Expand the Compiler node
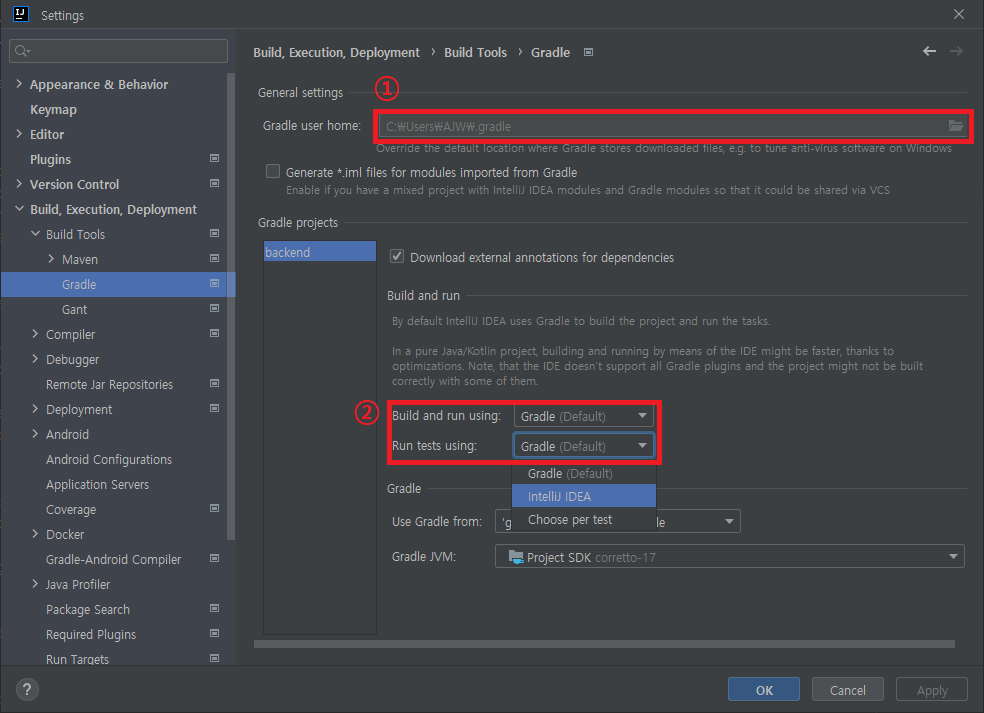The image size is (984, 713). pyautogui.click(x=35, y=334)
